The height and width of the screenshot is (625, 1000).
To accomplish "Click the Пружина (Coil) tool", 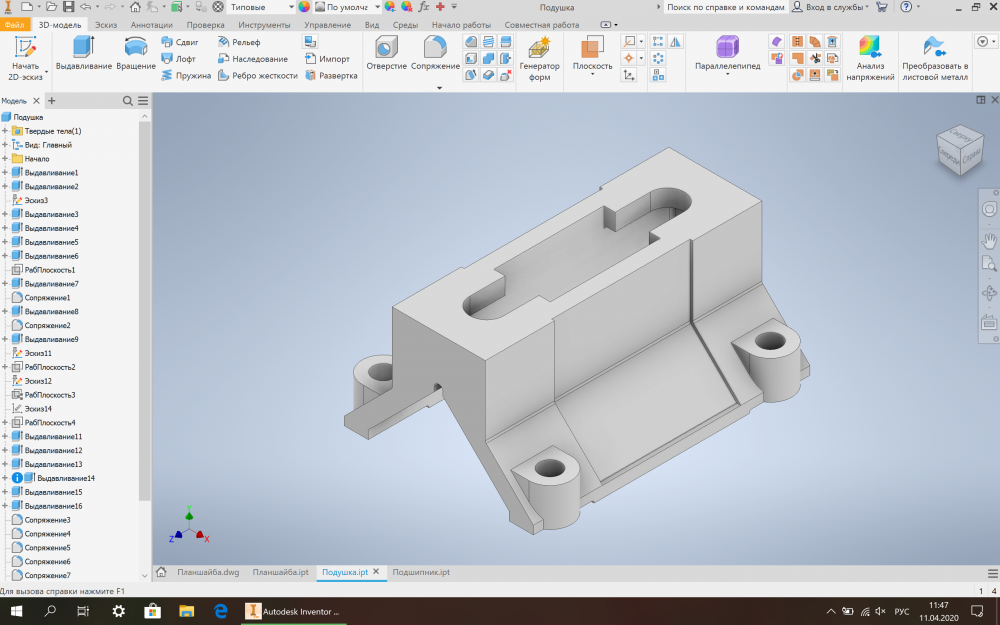I will [x=185, y=75].
